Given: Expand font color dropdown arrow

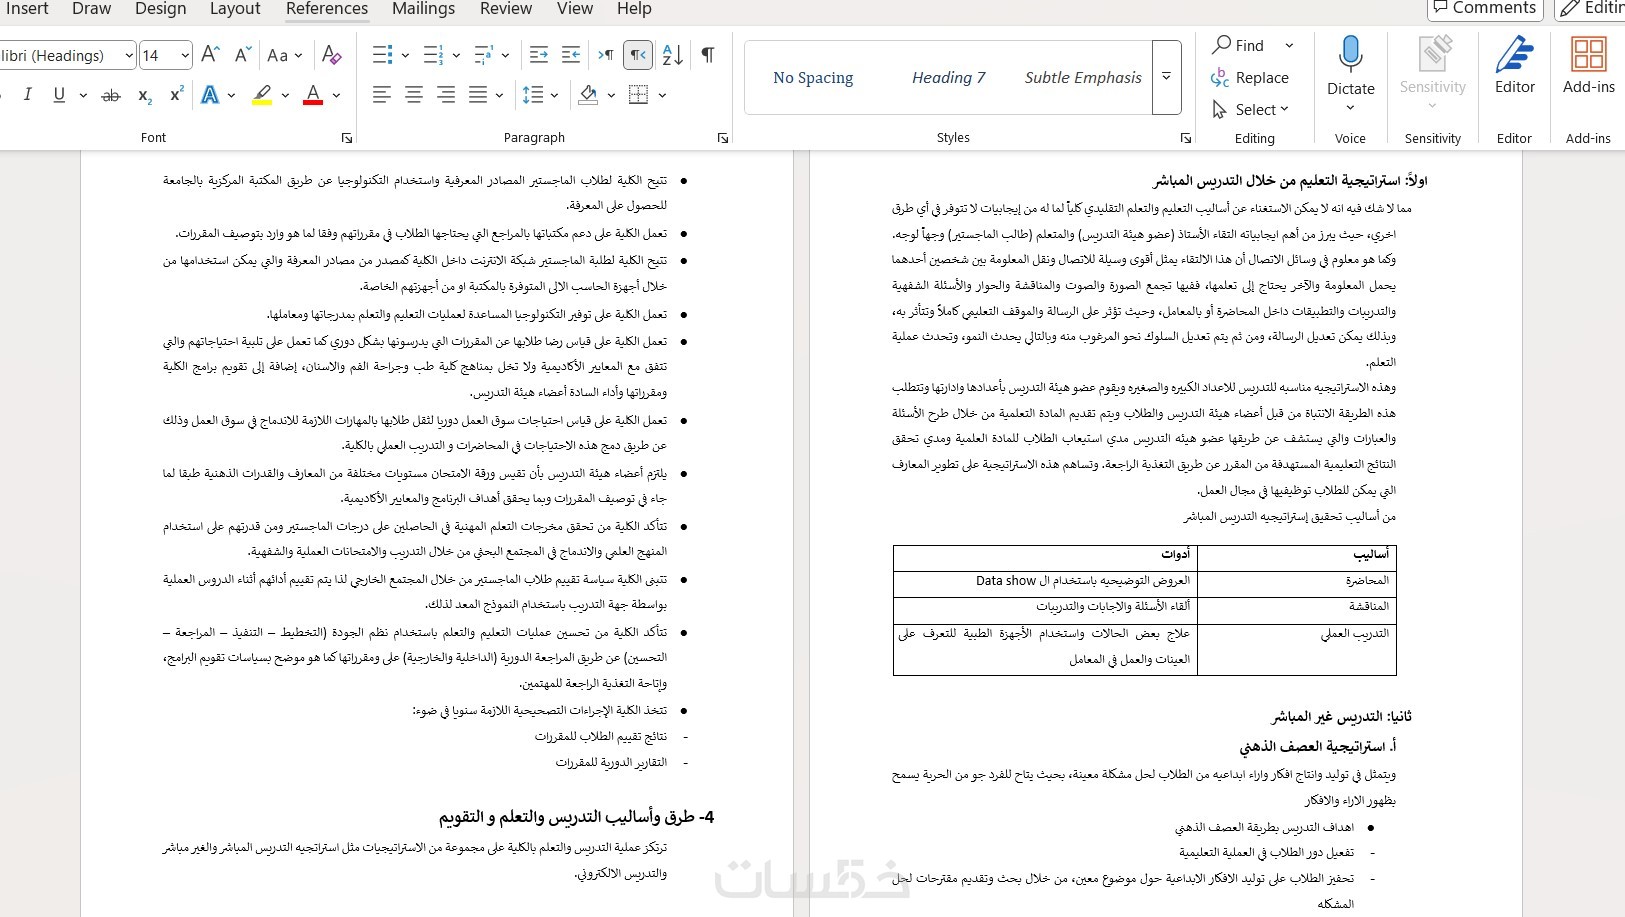Looking at the screenshot, I should (x=336, y=95).
